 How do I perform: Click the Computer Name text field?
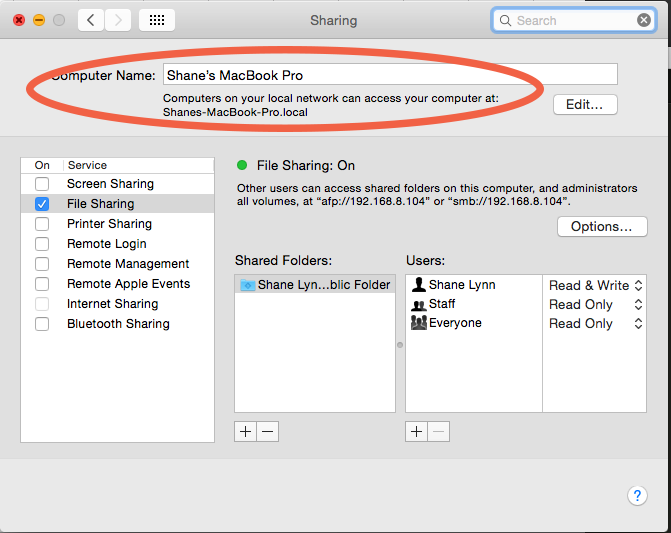(x=390, y=74)
